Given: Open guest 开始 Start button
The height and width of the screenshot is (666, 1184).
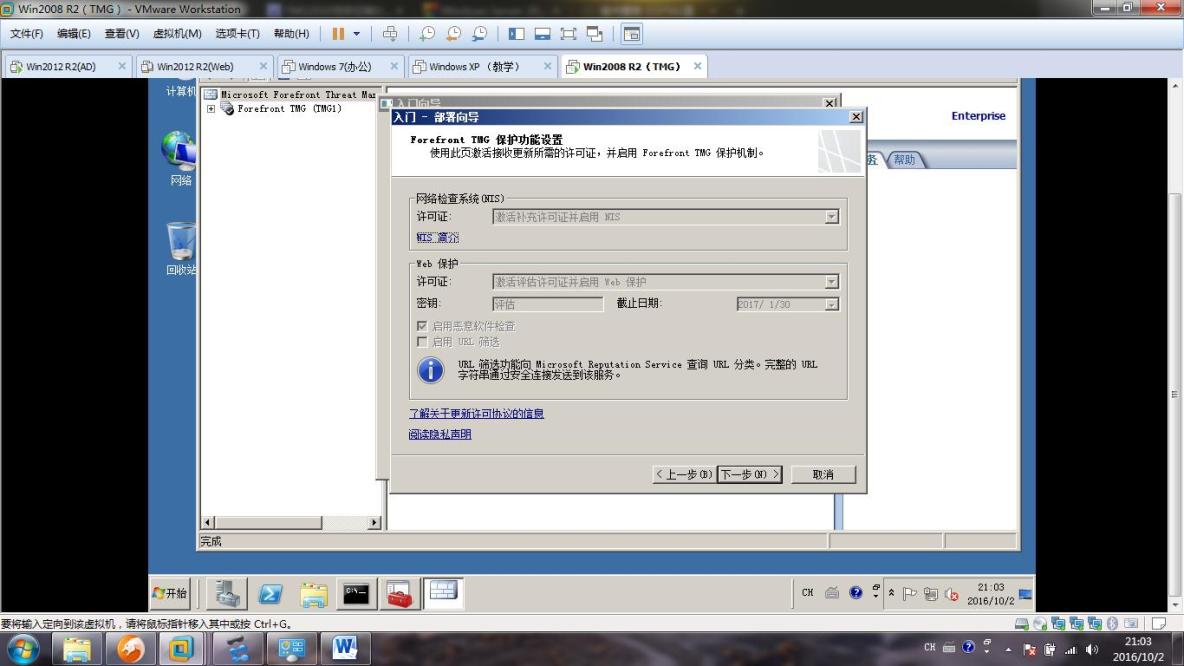Looking at the screenshot, I should coord(169,594).
